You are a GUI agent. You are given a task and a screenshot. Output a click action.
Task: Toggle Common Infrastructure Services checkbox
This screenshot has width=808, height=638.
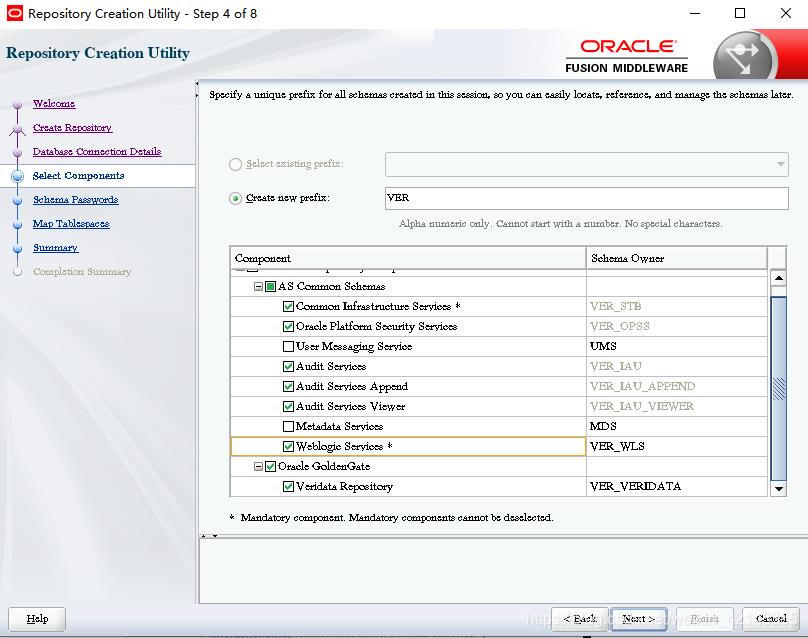tap(289, 306)
